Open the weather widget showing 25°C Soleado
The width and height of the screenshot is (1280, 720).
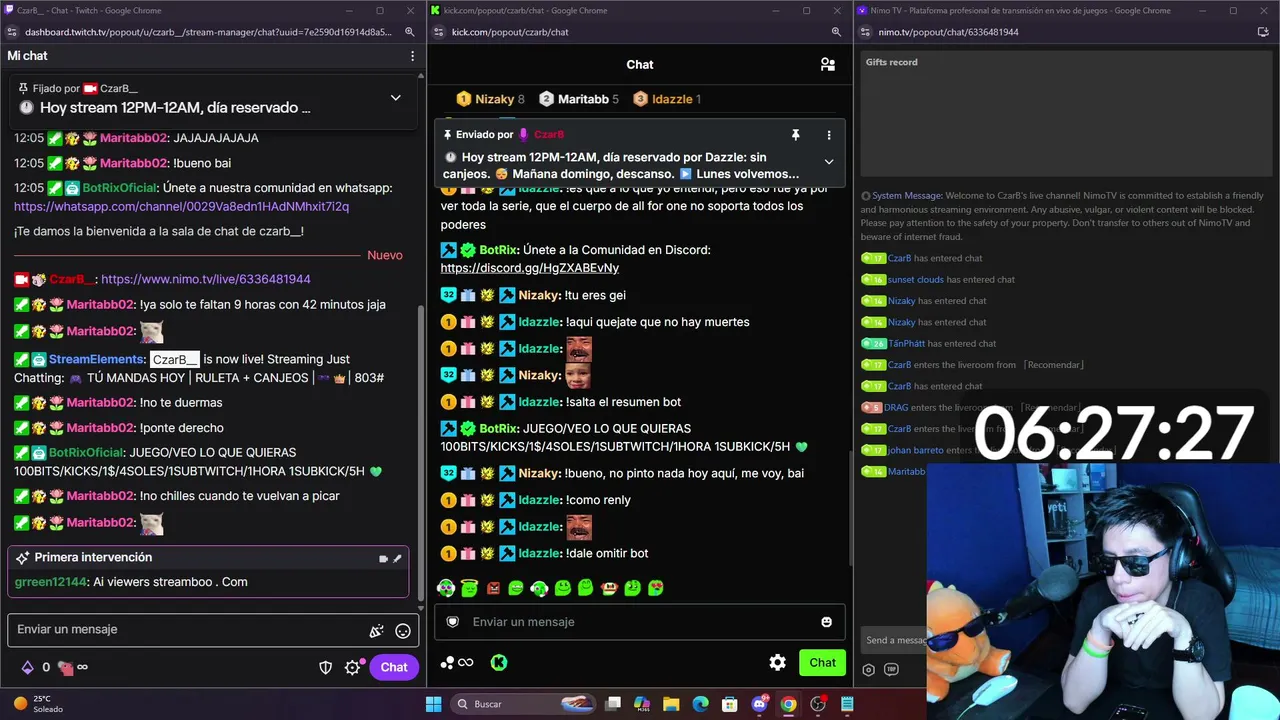38,704
